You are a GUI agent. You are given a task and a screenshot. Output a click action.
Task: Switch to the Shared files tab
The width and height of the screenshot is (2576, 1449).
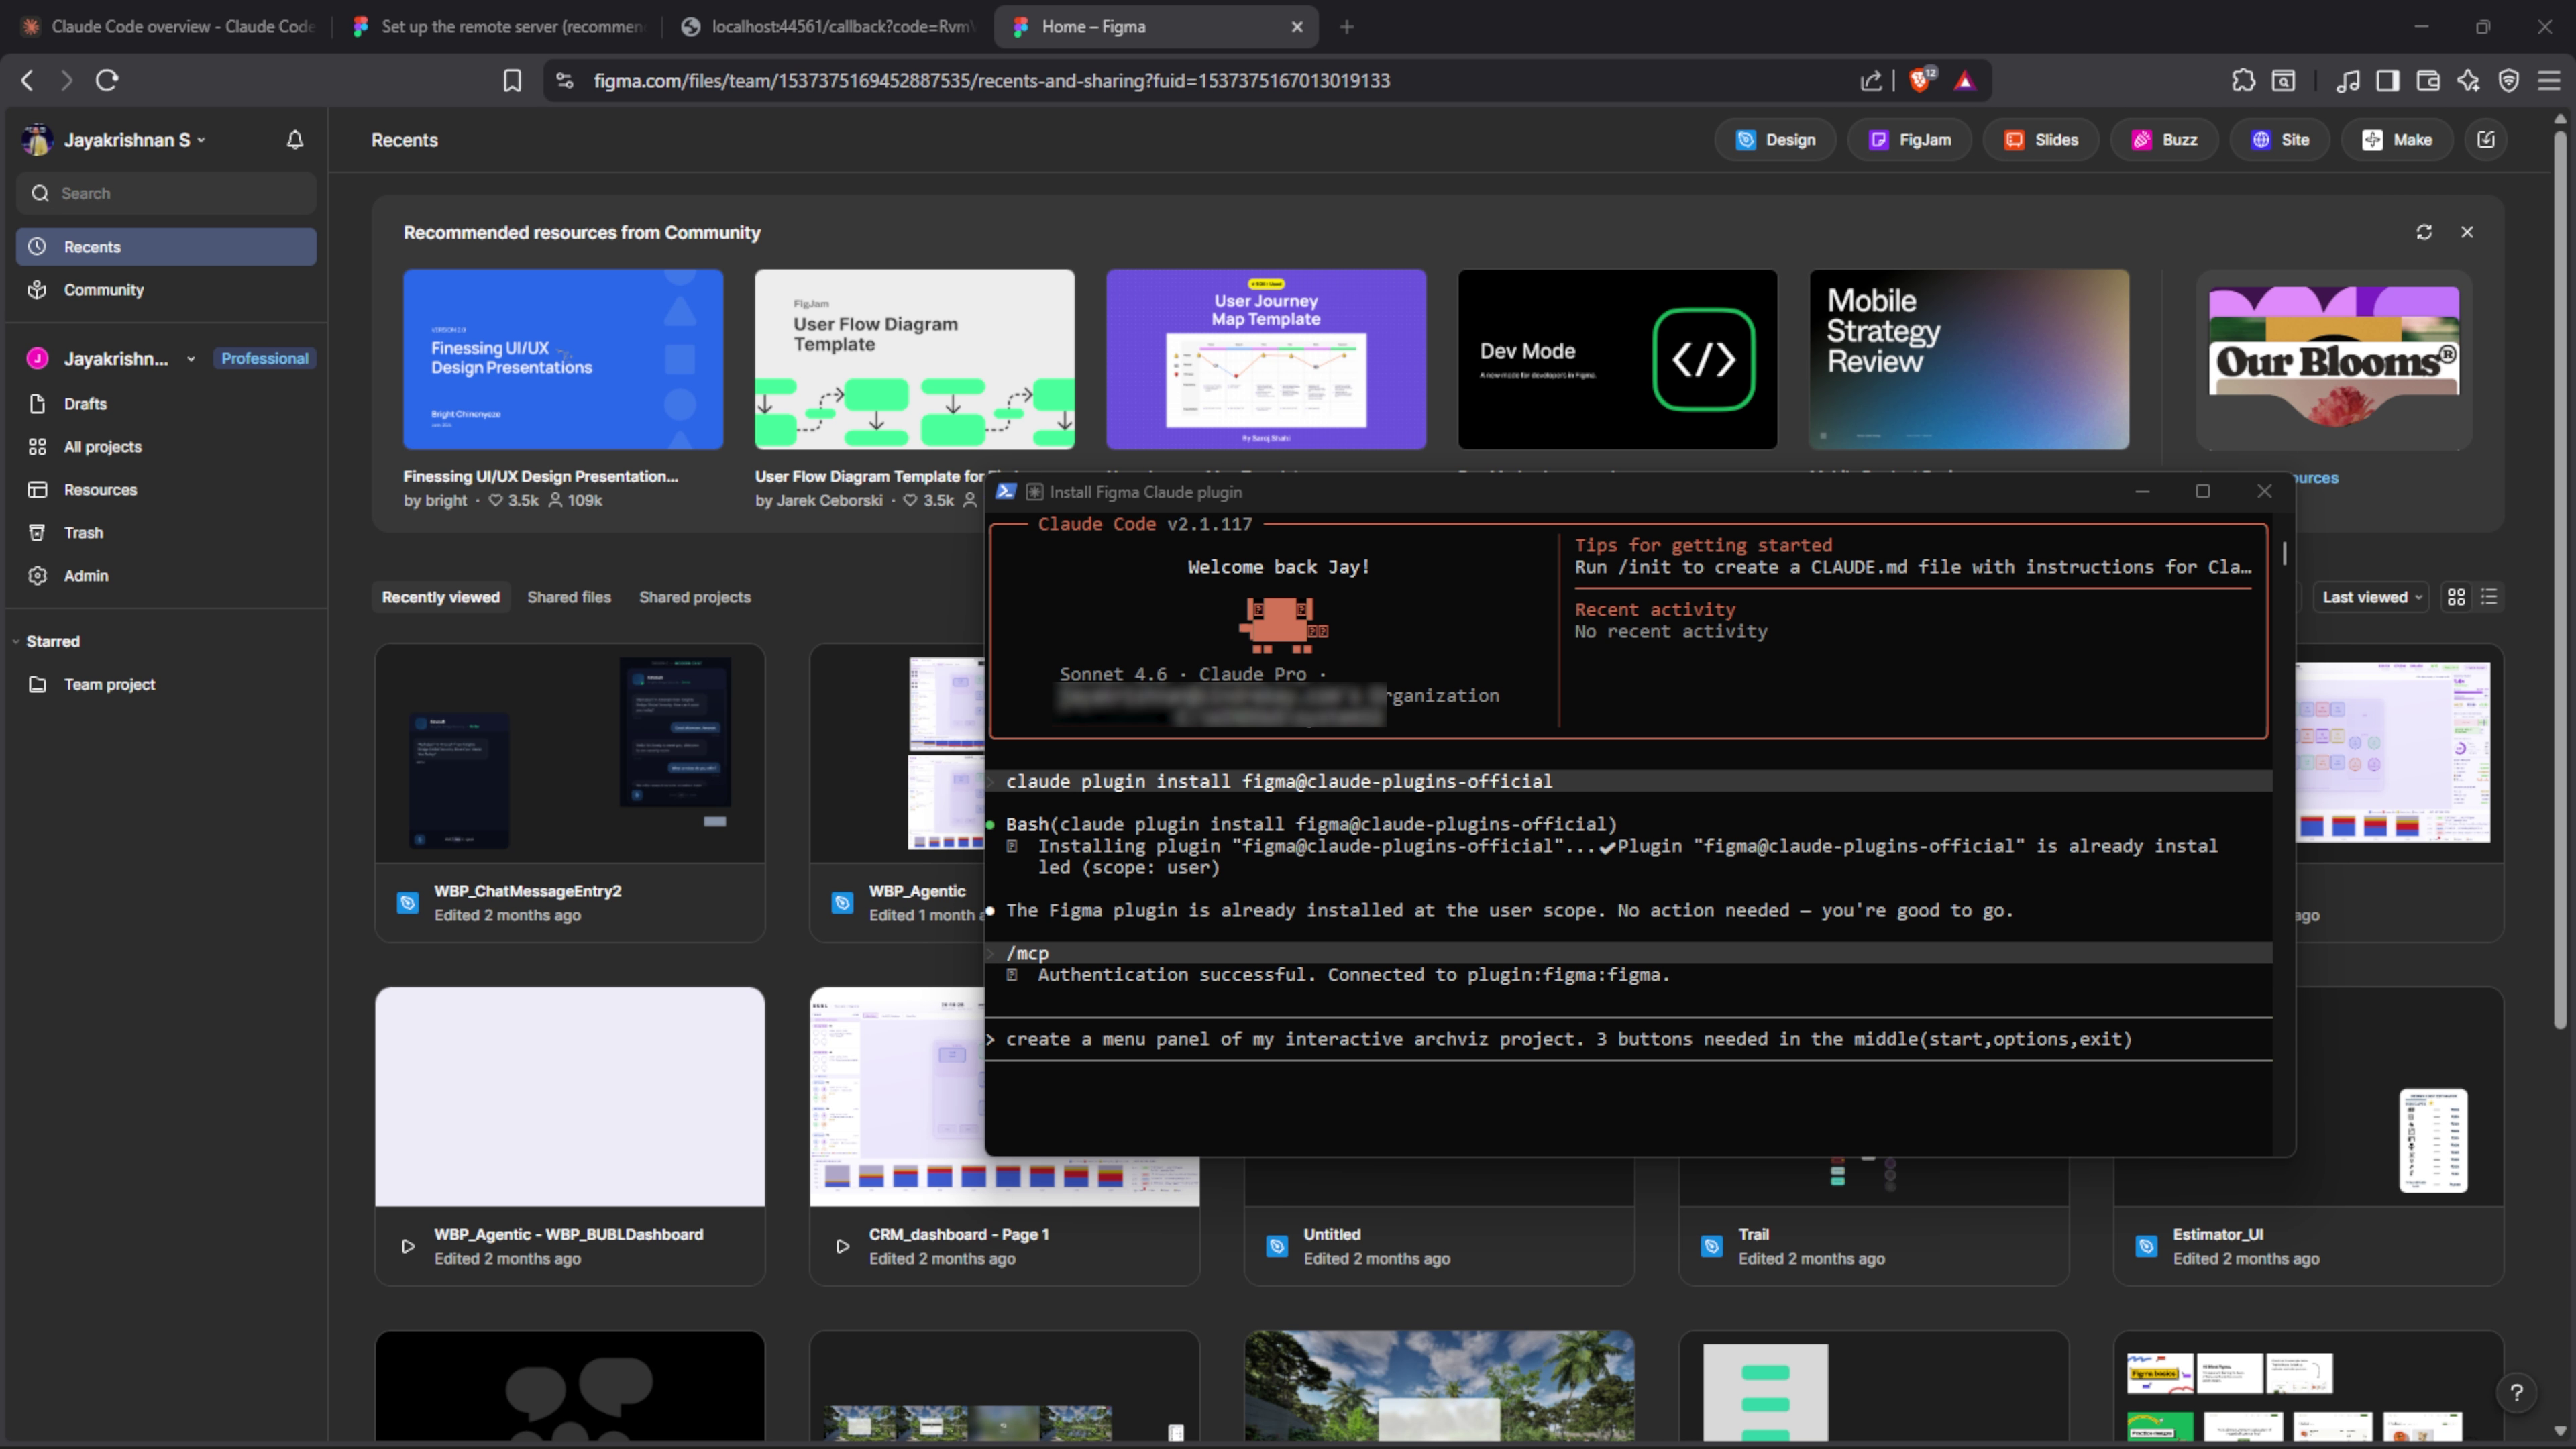coord(568,597)
